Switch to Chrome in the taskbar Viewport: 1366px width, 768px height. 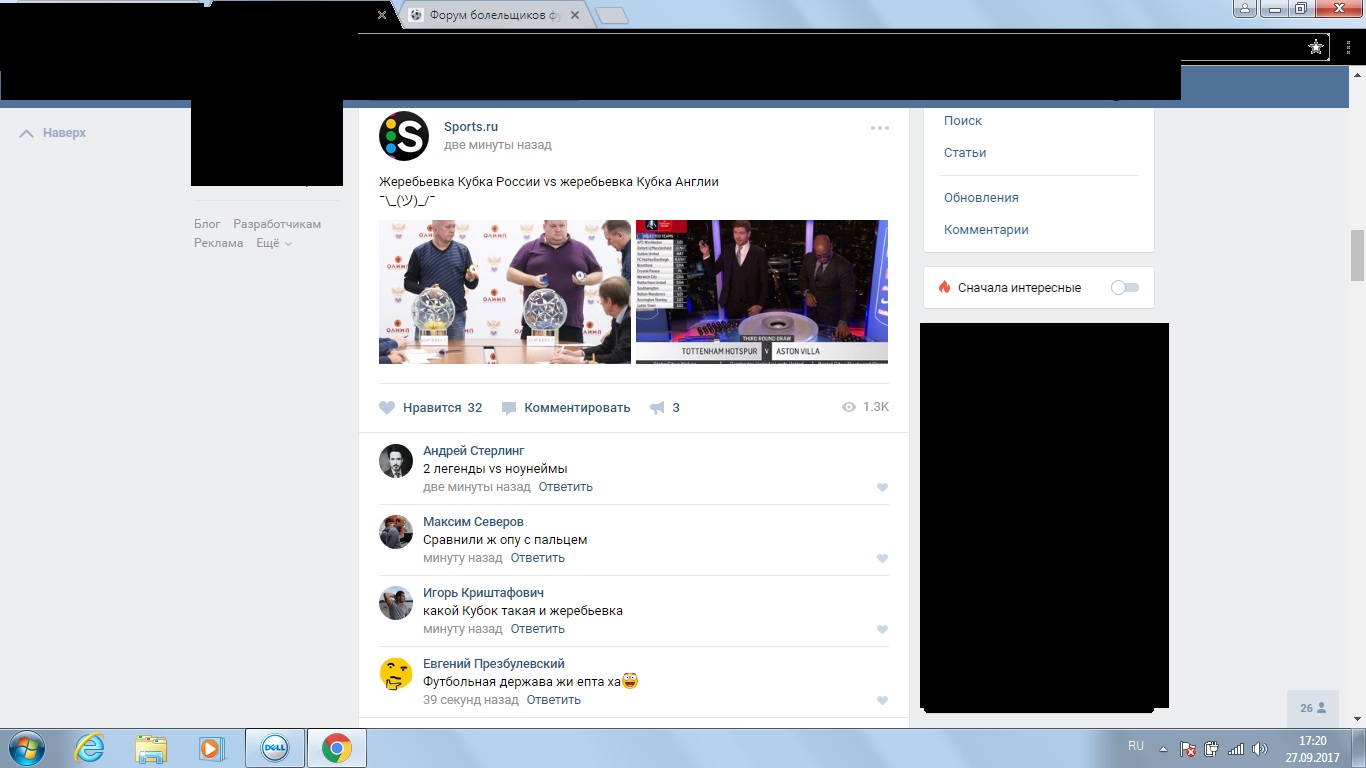point(337,748)
